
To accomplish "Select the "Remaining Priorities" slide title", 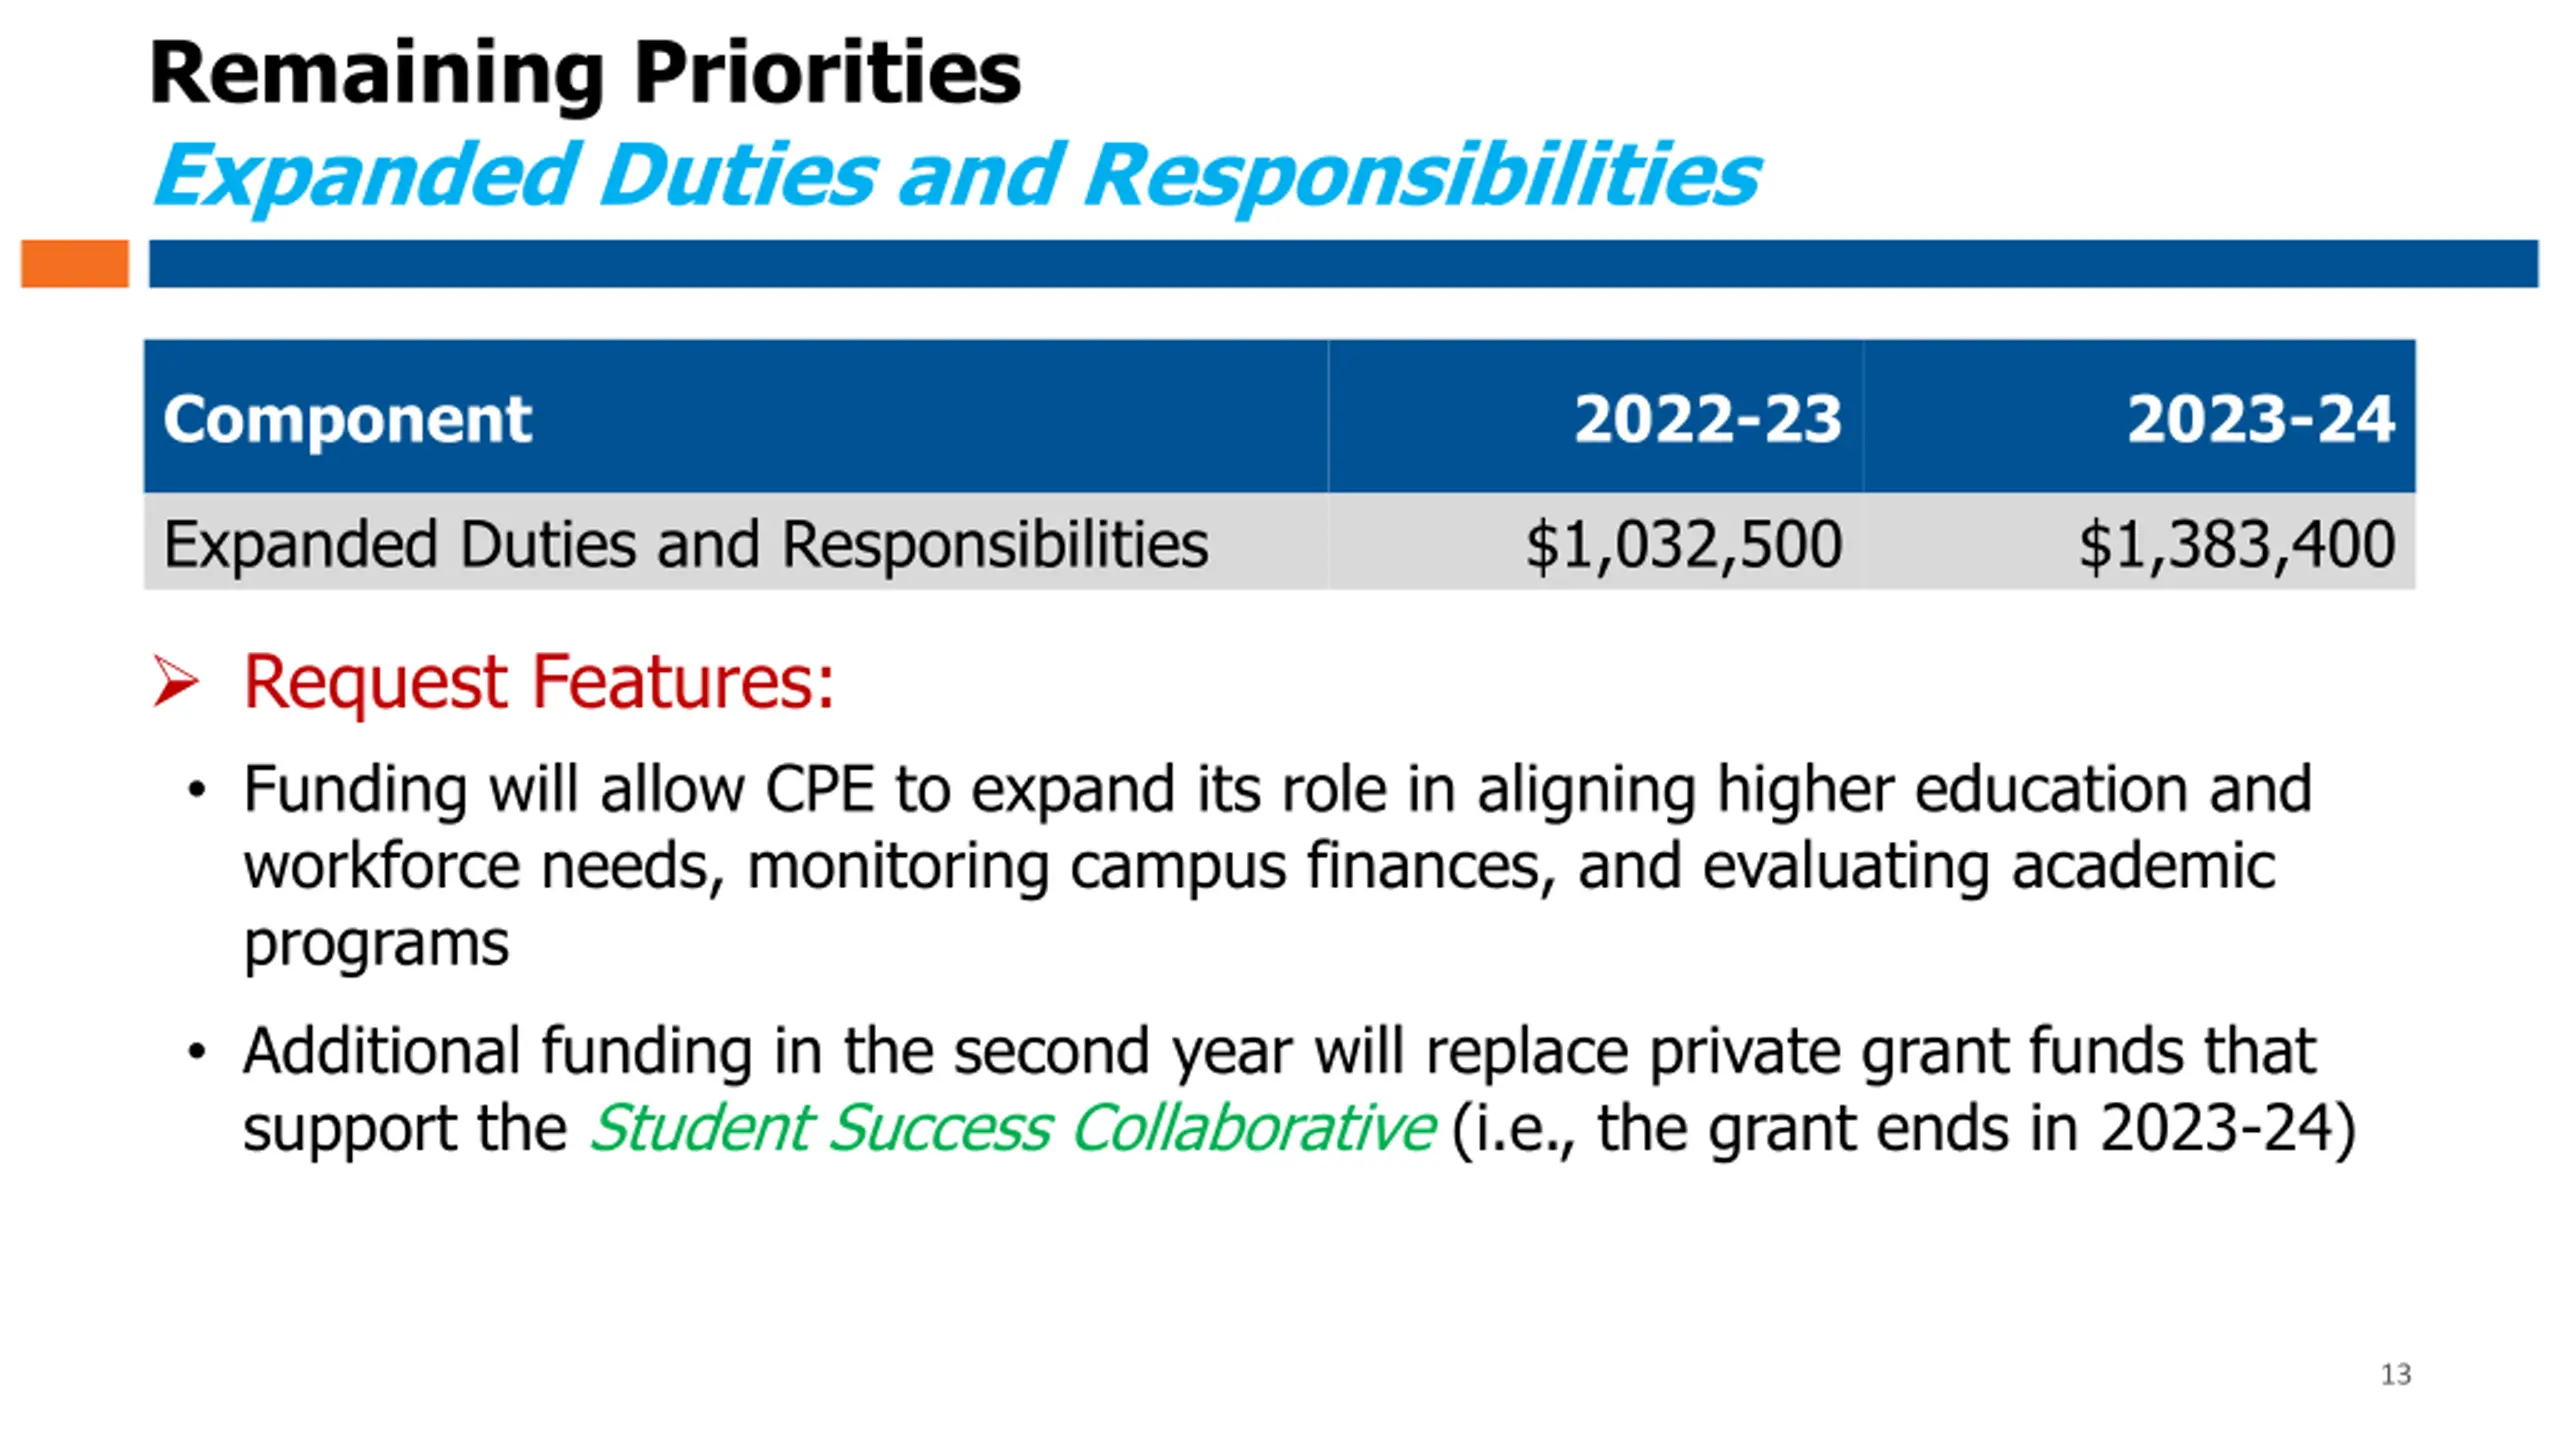I will (585, 73).
